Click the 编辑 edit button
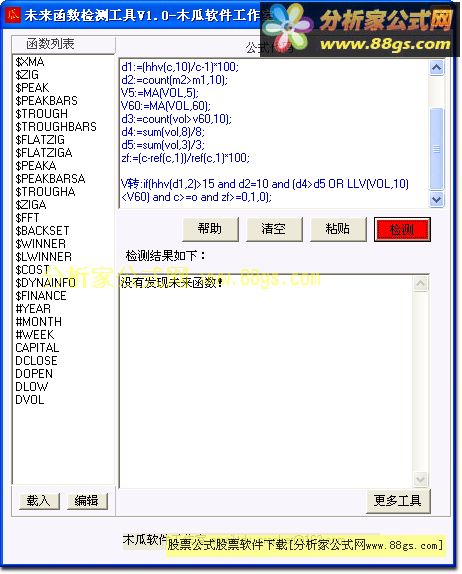Screen dimensions: 462x574 [x=87, y=501]
